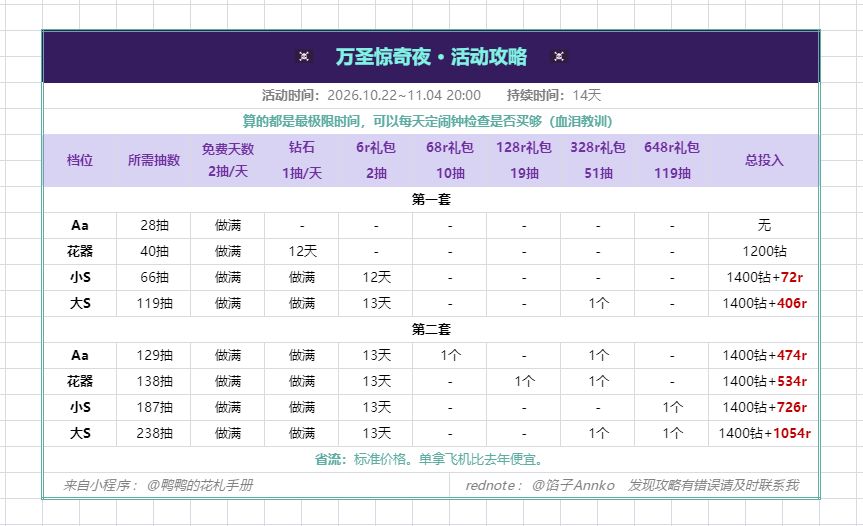The image size is (863, 526).
Task: Click the 129抽 cell
Action: [154, 355]
